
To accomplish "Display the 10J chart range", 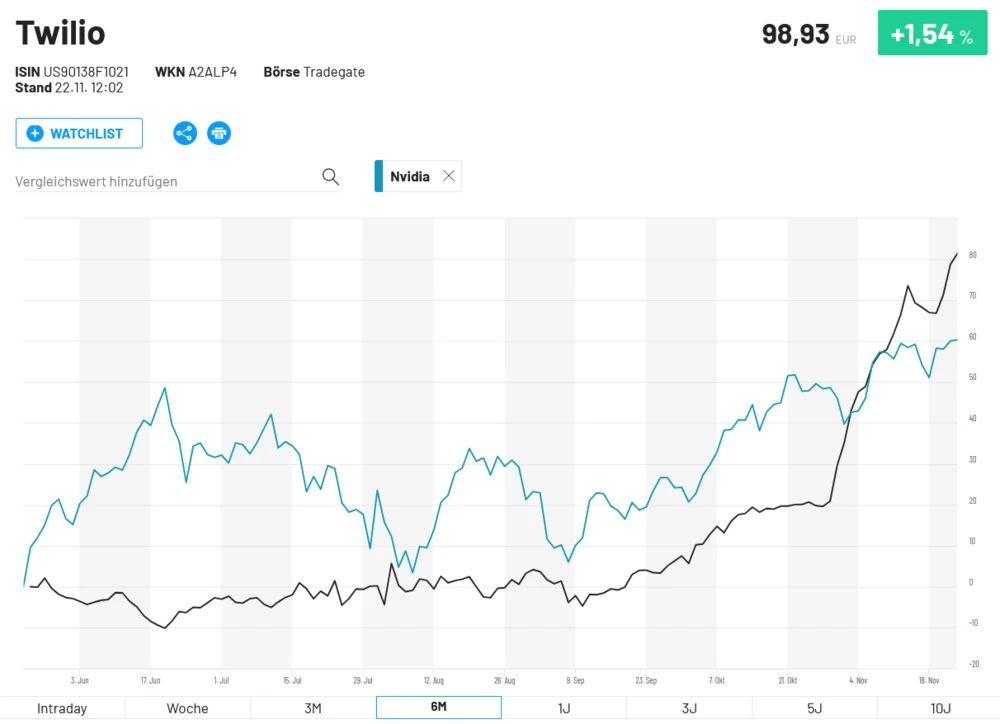I will [x=940, y=708].
